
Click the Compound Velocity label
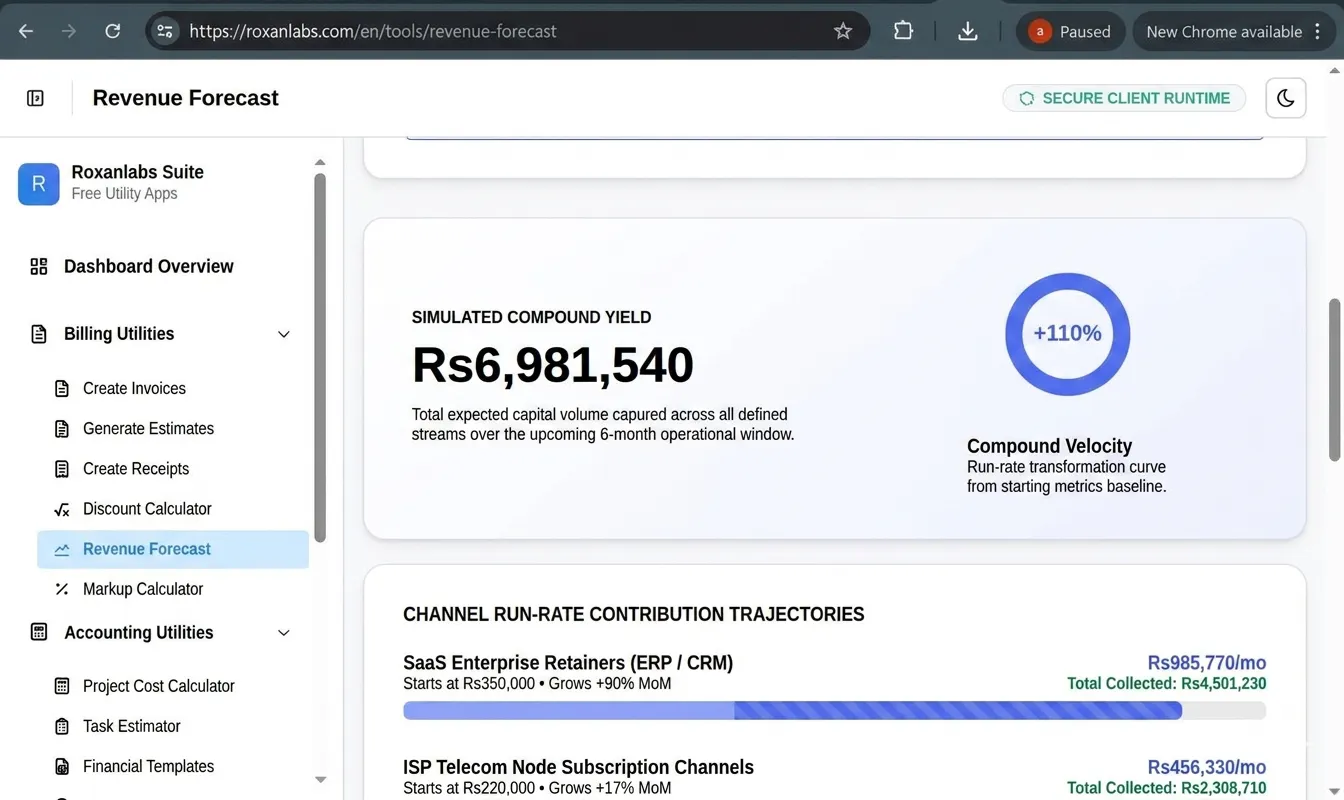pos(1049,446)
